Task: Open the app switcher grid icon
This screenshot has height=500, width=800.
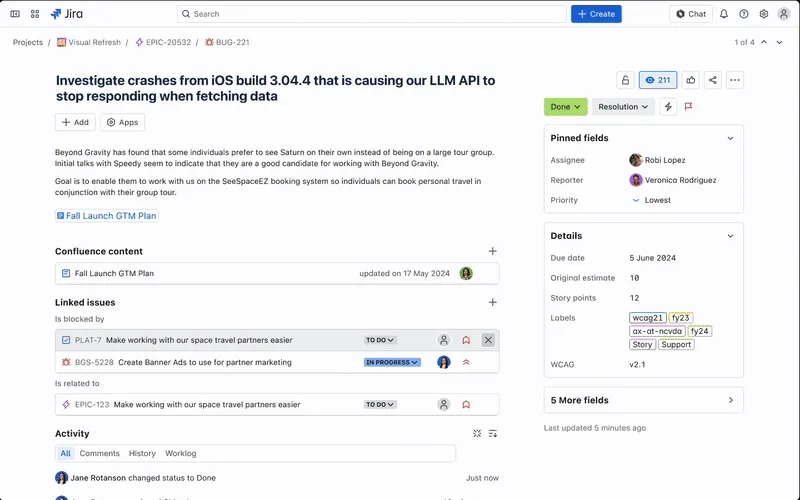Action: coord(35,14)
